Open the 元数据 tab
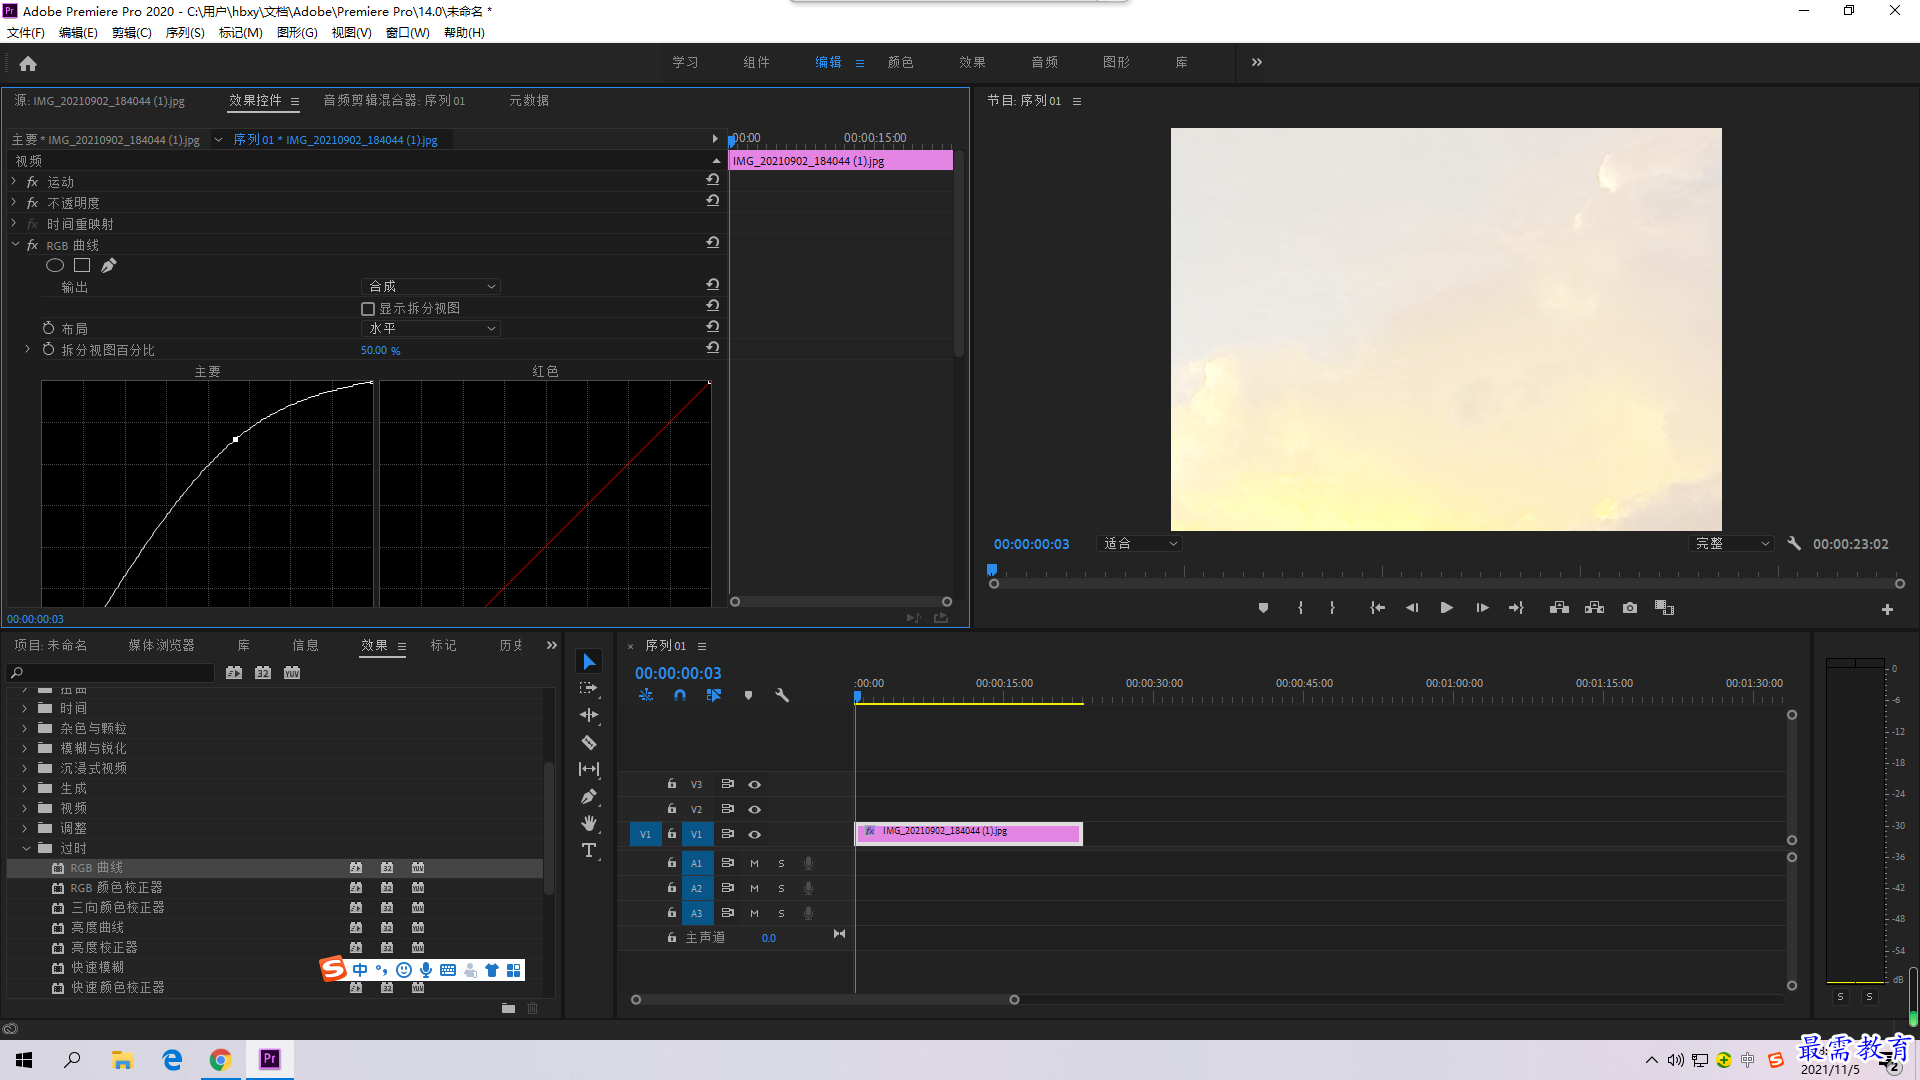The height and width of the screenshot is (1080, 1920). [529, 100]
